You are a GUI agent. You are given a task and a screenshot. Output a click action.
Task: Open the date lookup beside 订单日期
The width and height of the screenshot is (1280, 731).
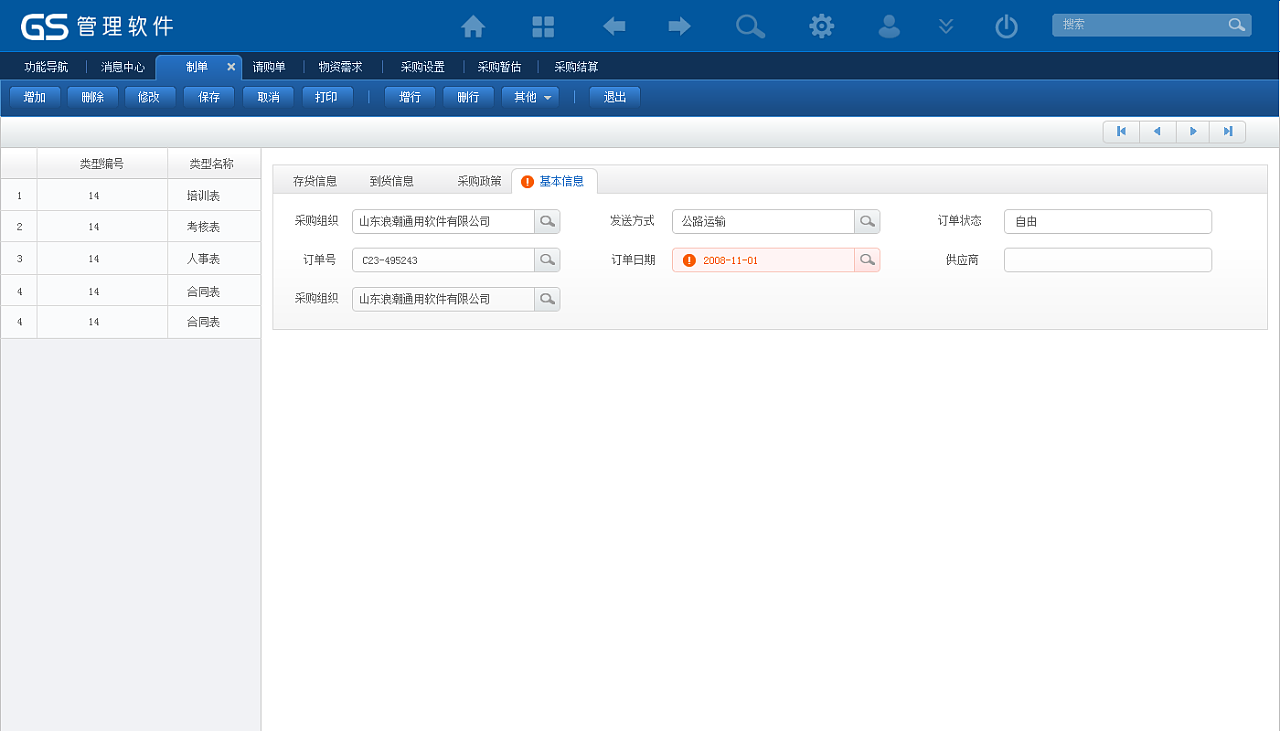[x=867, y=258]
